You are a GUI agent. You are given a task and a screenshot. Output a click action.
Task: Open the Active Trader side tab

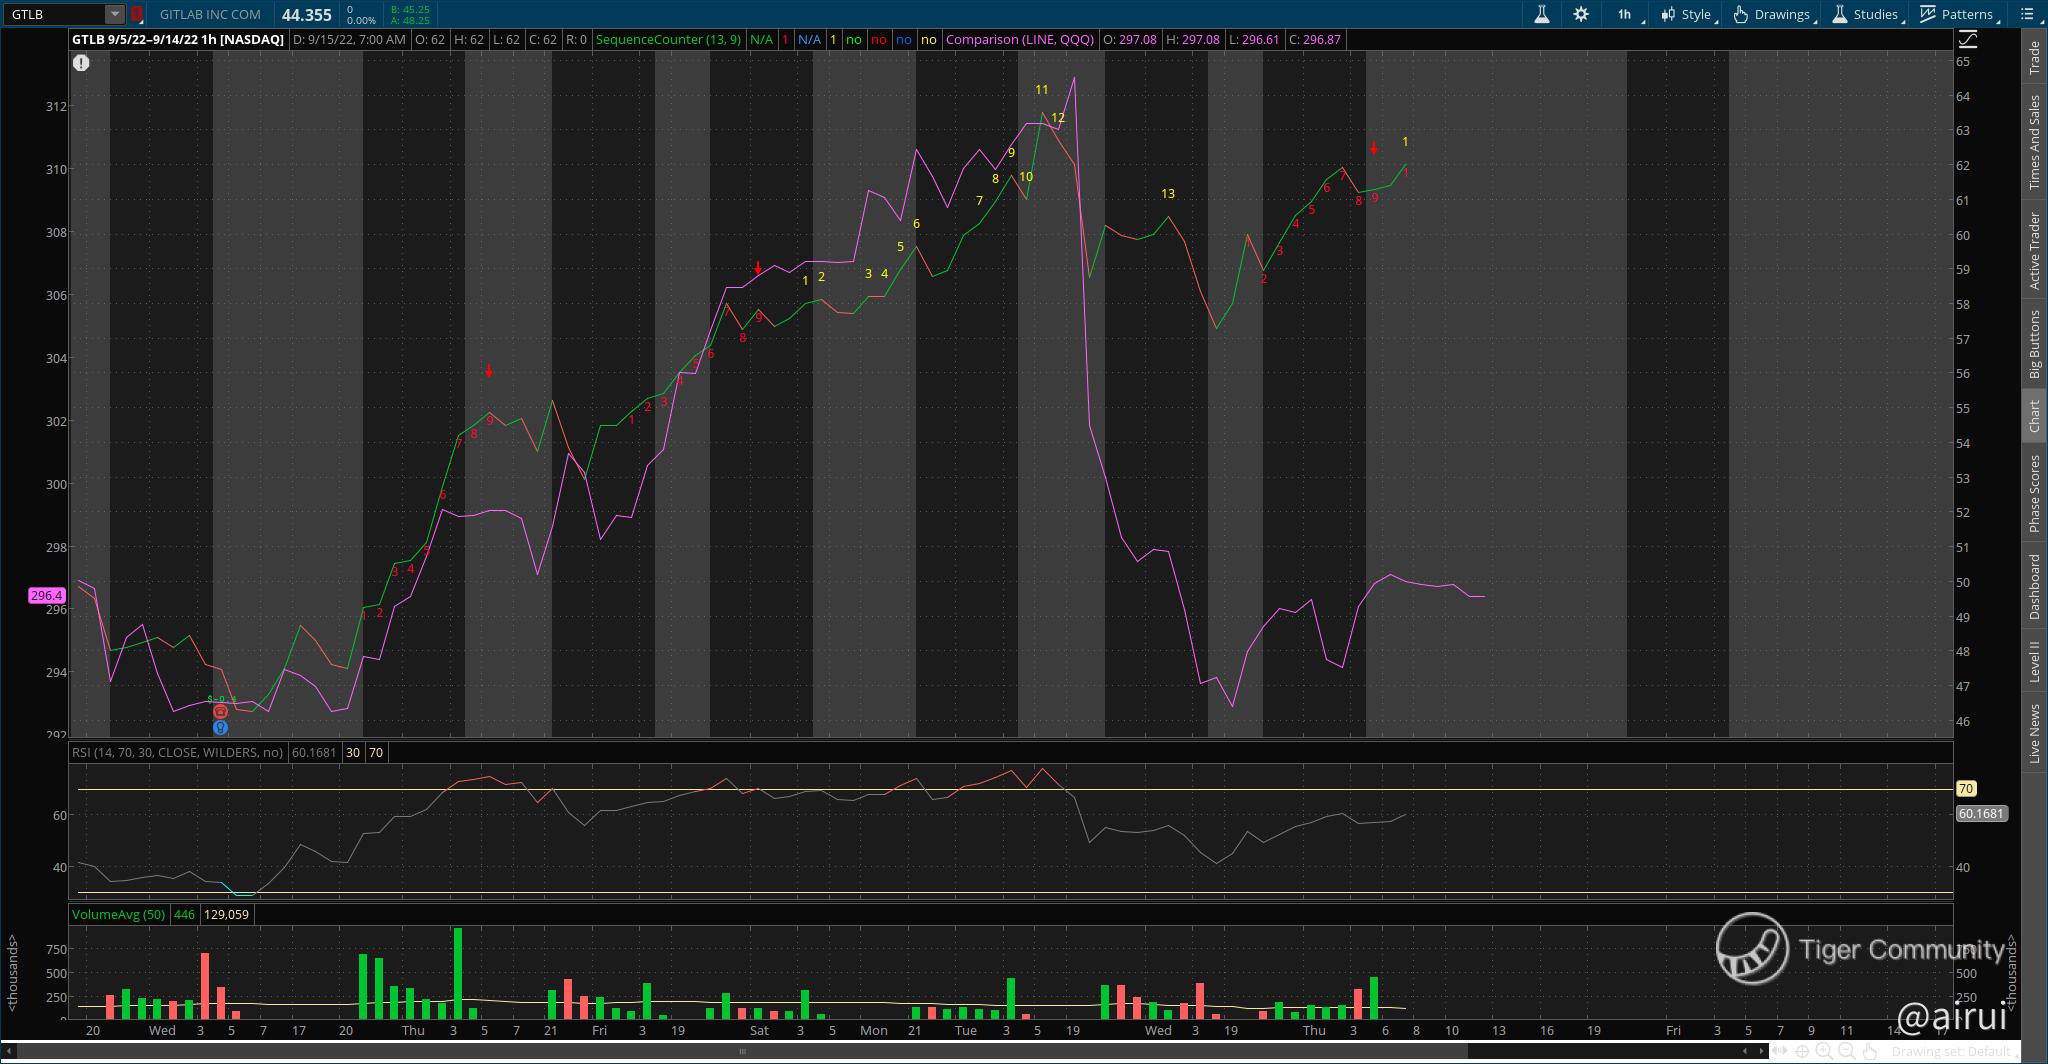[2034, 250]
